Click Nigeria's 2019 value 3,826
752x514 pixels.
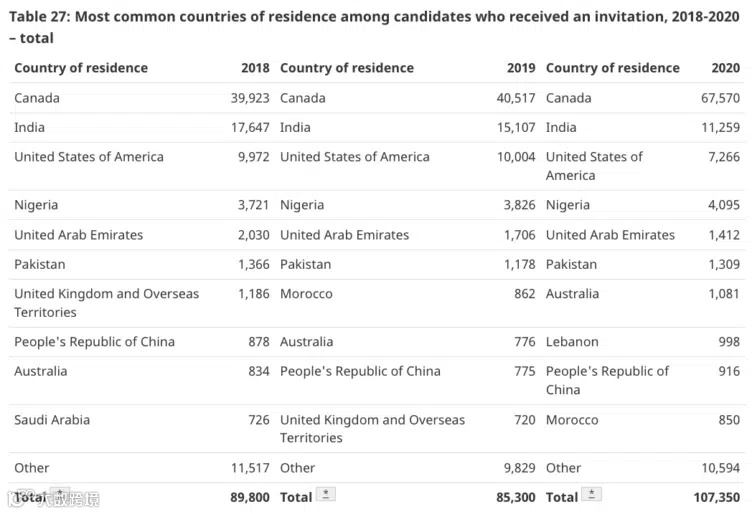click(x=519, y=205)
